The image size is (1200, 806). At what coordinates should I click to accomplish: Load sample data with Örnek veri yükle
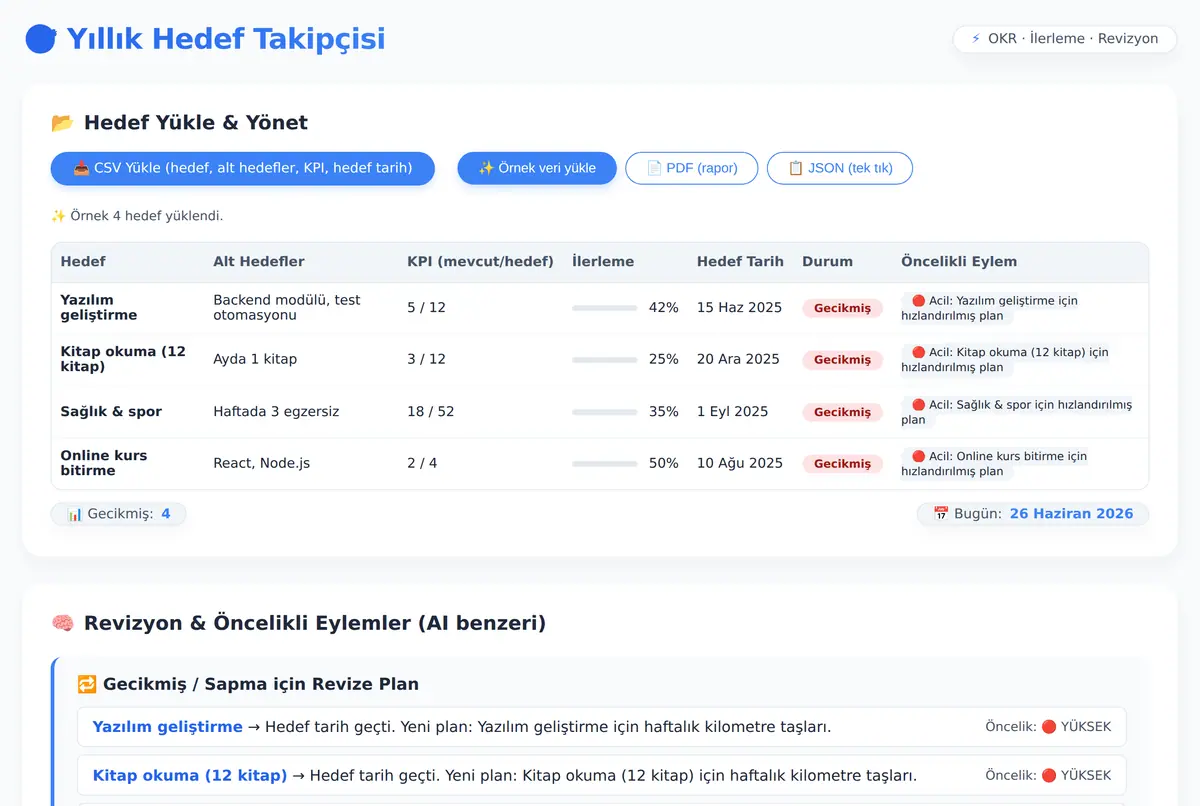tap(537, 168)
